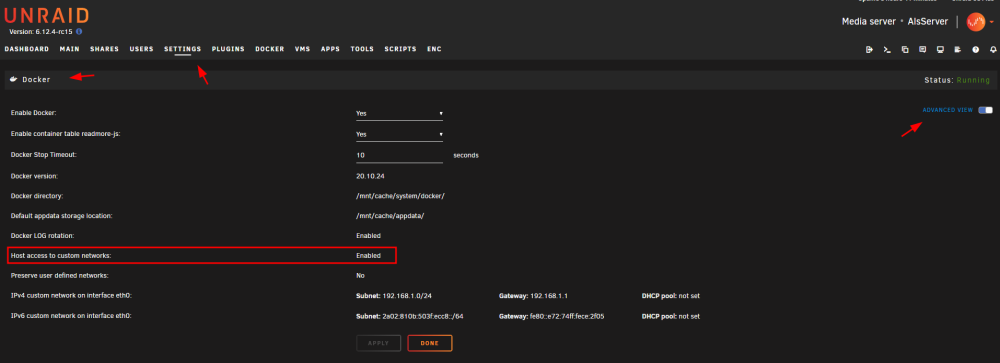Open the Apps menu
Image resolution: width=1000 pixels, height=363 pixels.
pyautogui.click(x=330, y=49)
